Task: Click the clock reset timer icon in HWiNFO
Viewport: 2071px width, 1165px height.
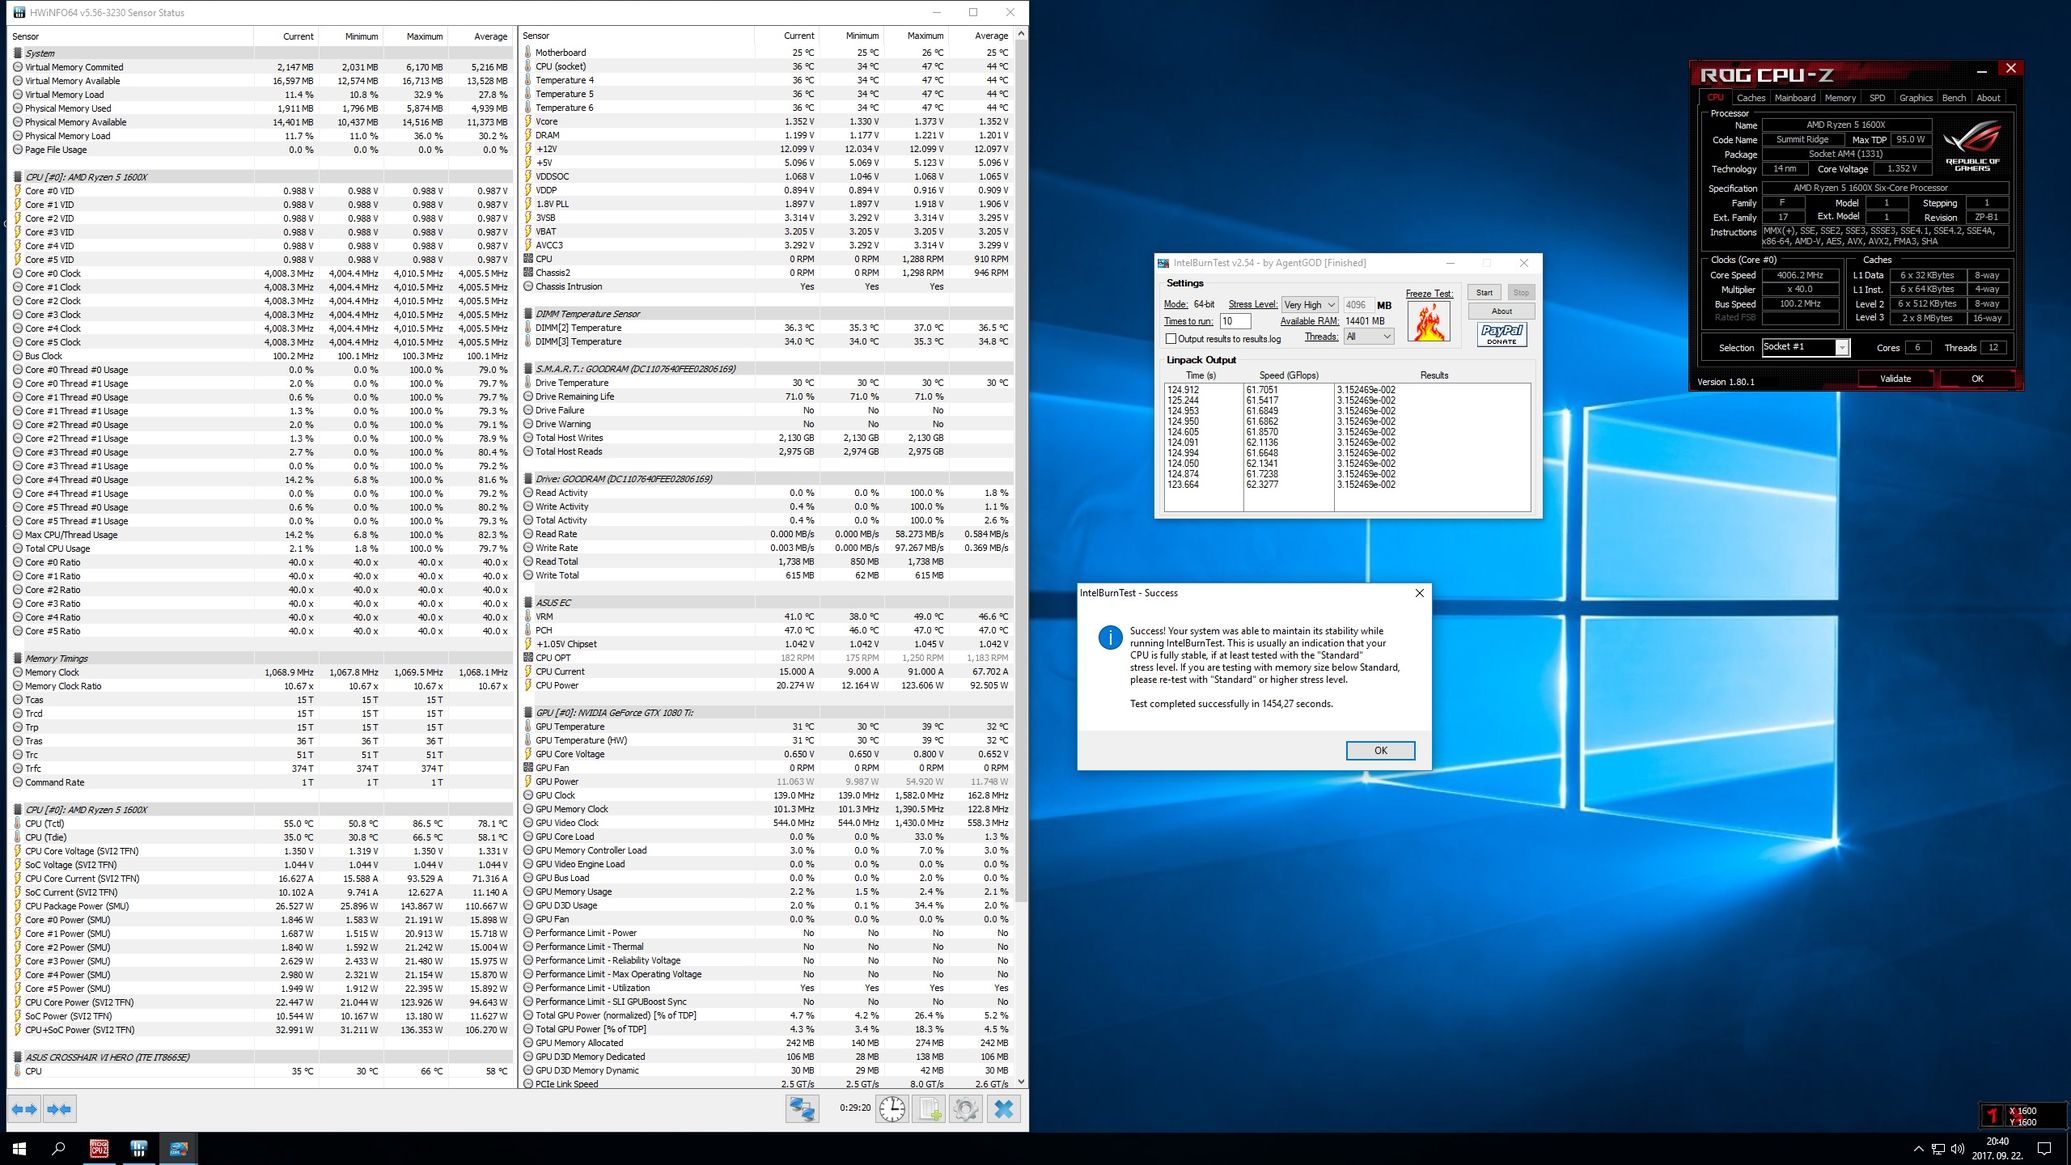Action: point(892,1109)
